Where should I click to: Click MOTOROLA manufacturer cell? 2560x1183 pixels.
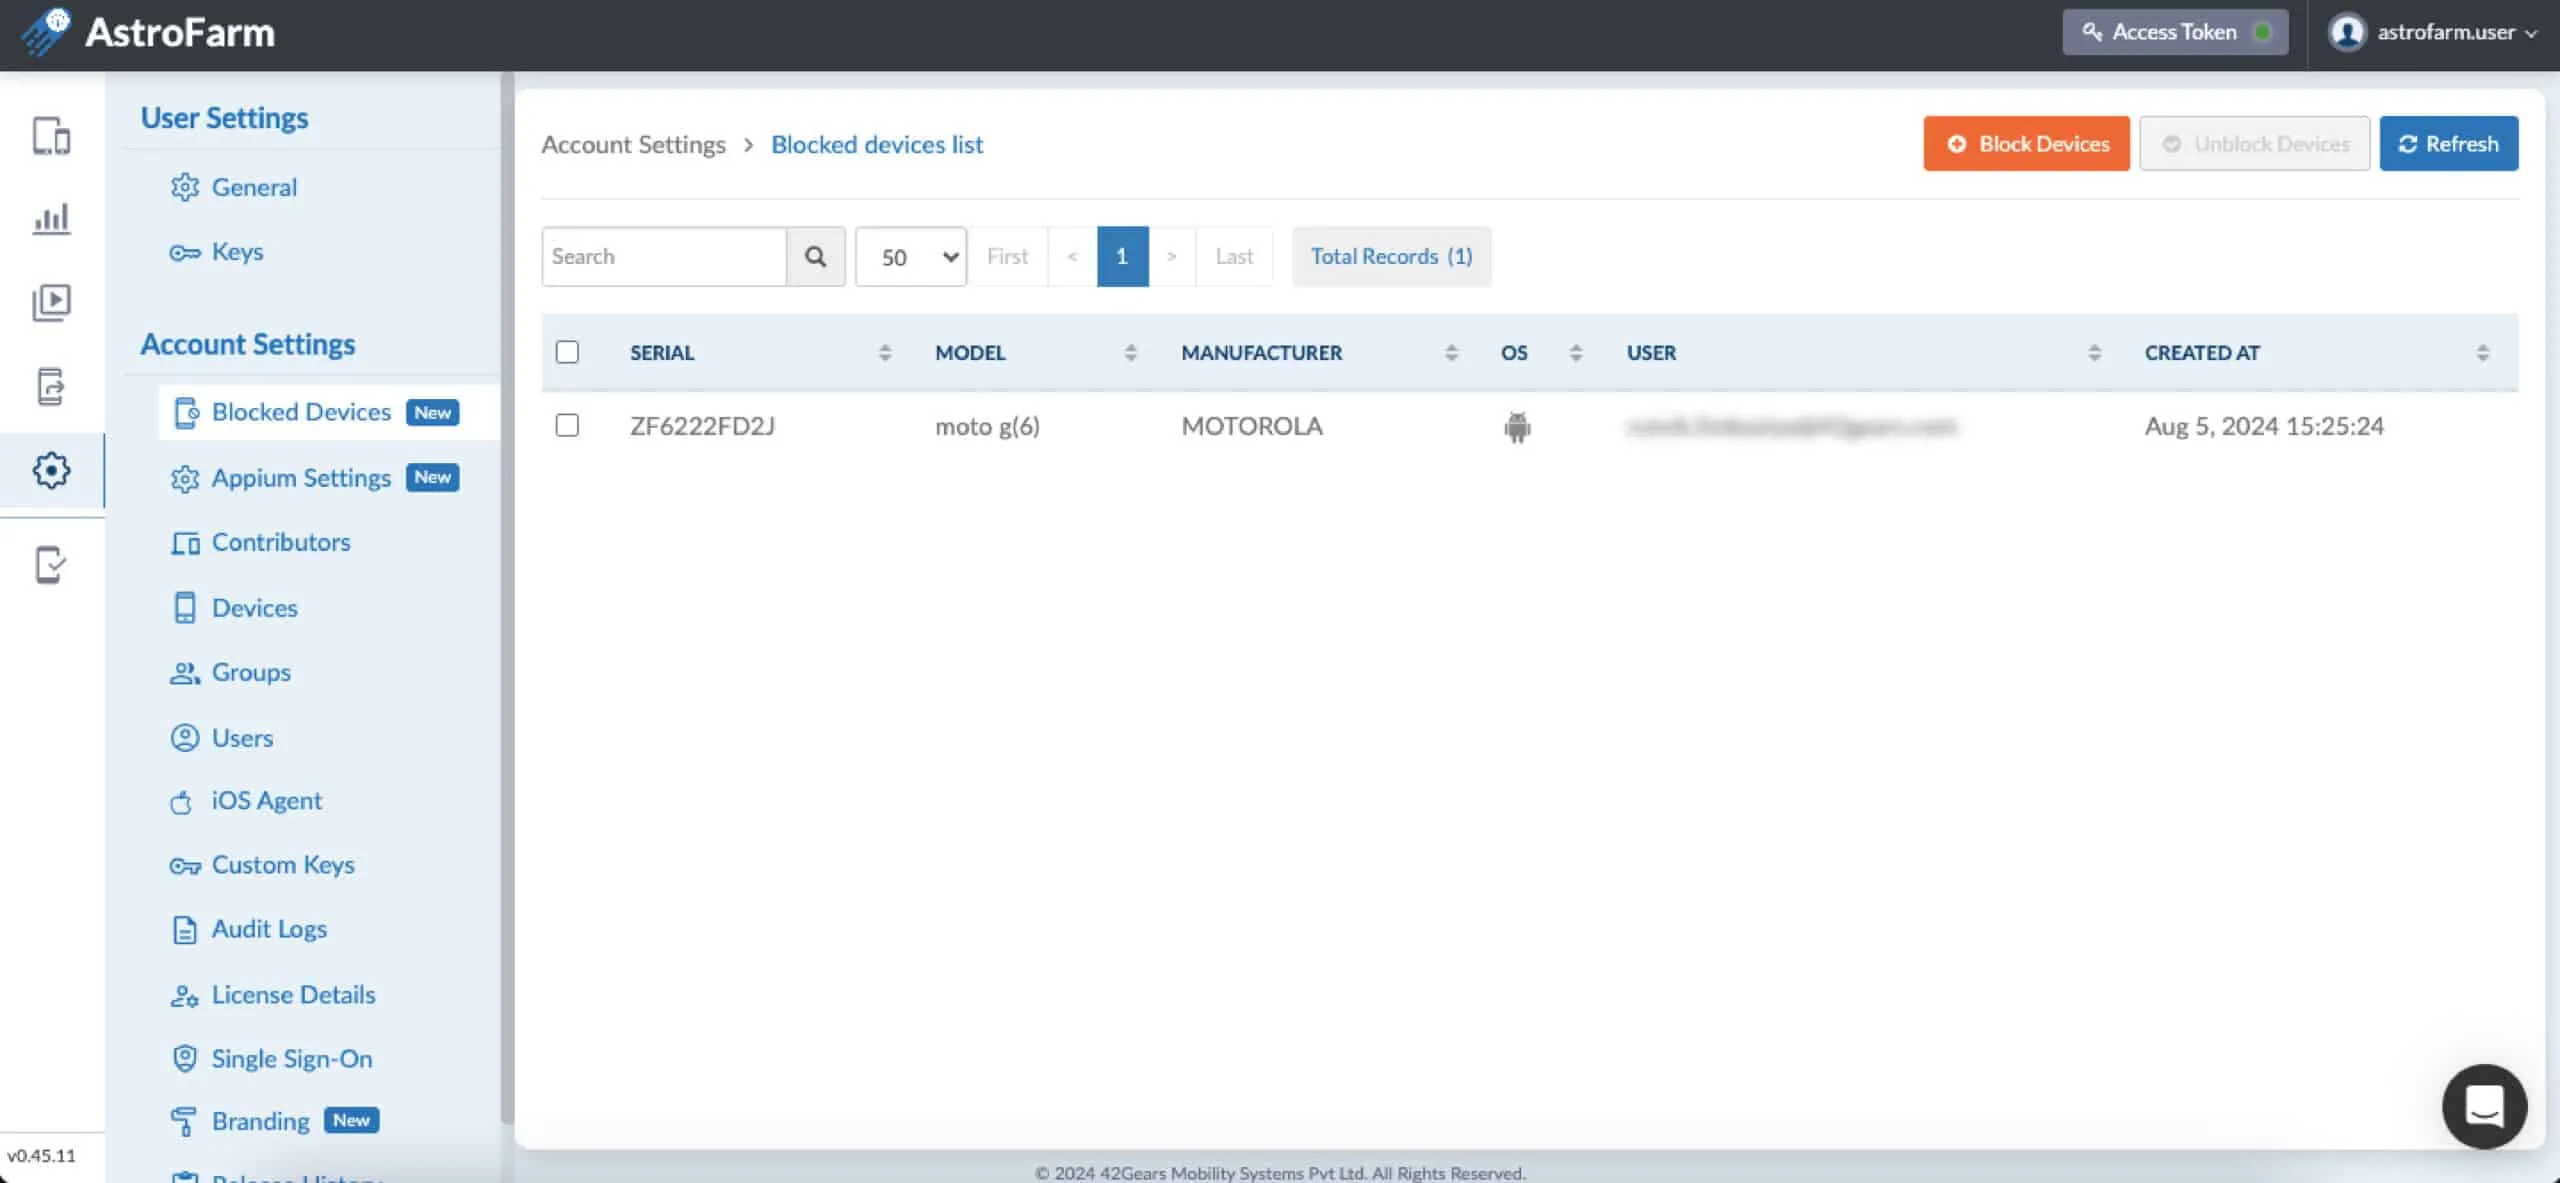[1251, 427]
